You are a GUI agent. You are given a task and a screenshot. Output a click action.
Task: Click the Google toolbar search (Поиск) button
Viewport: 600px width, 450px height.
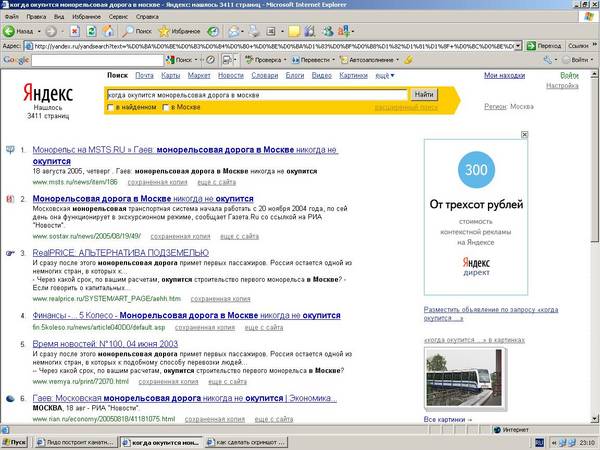click(179, 60)
